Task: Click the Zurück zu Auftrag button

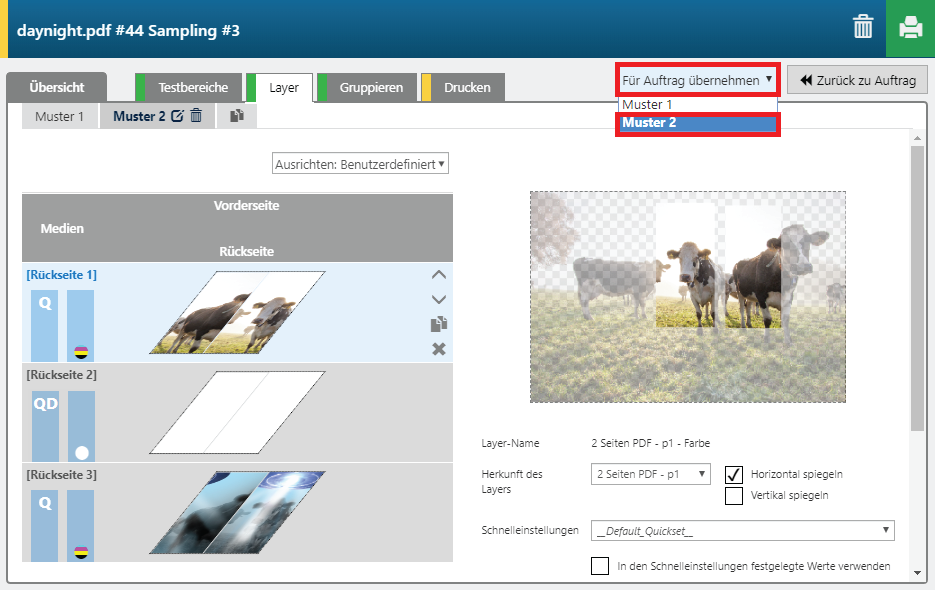Action: [x=857, y=80]
